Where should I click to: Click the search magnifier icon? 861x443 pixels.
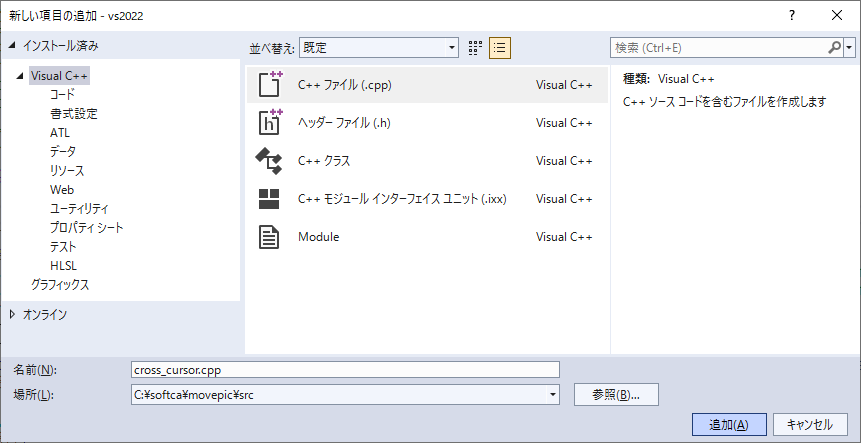(x=835, y=47)
